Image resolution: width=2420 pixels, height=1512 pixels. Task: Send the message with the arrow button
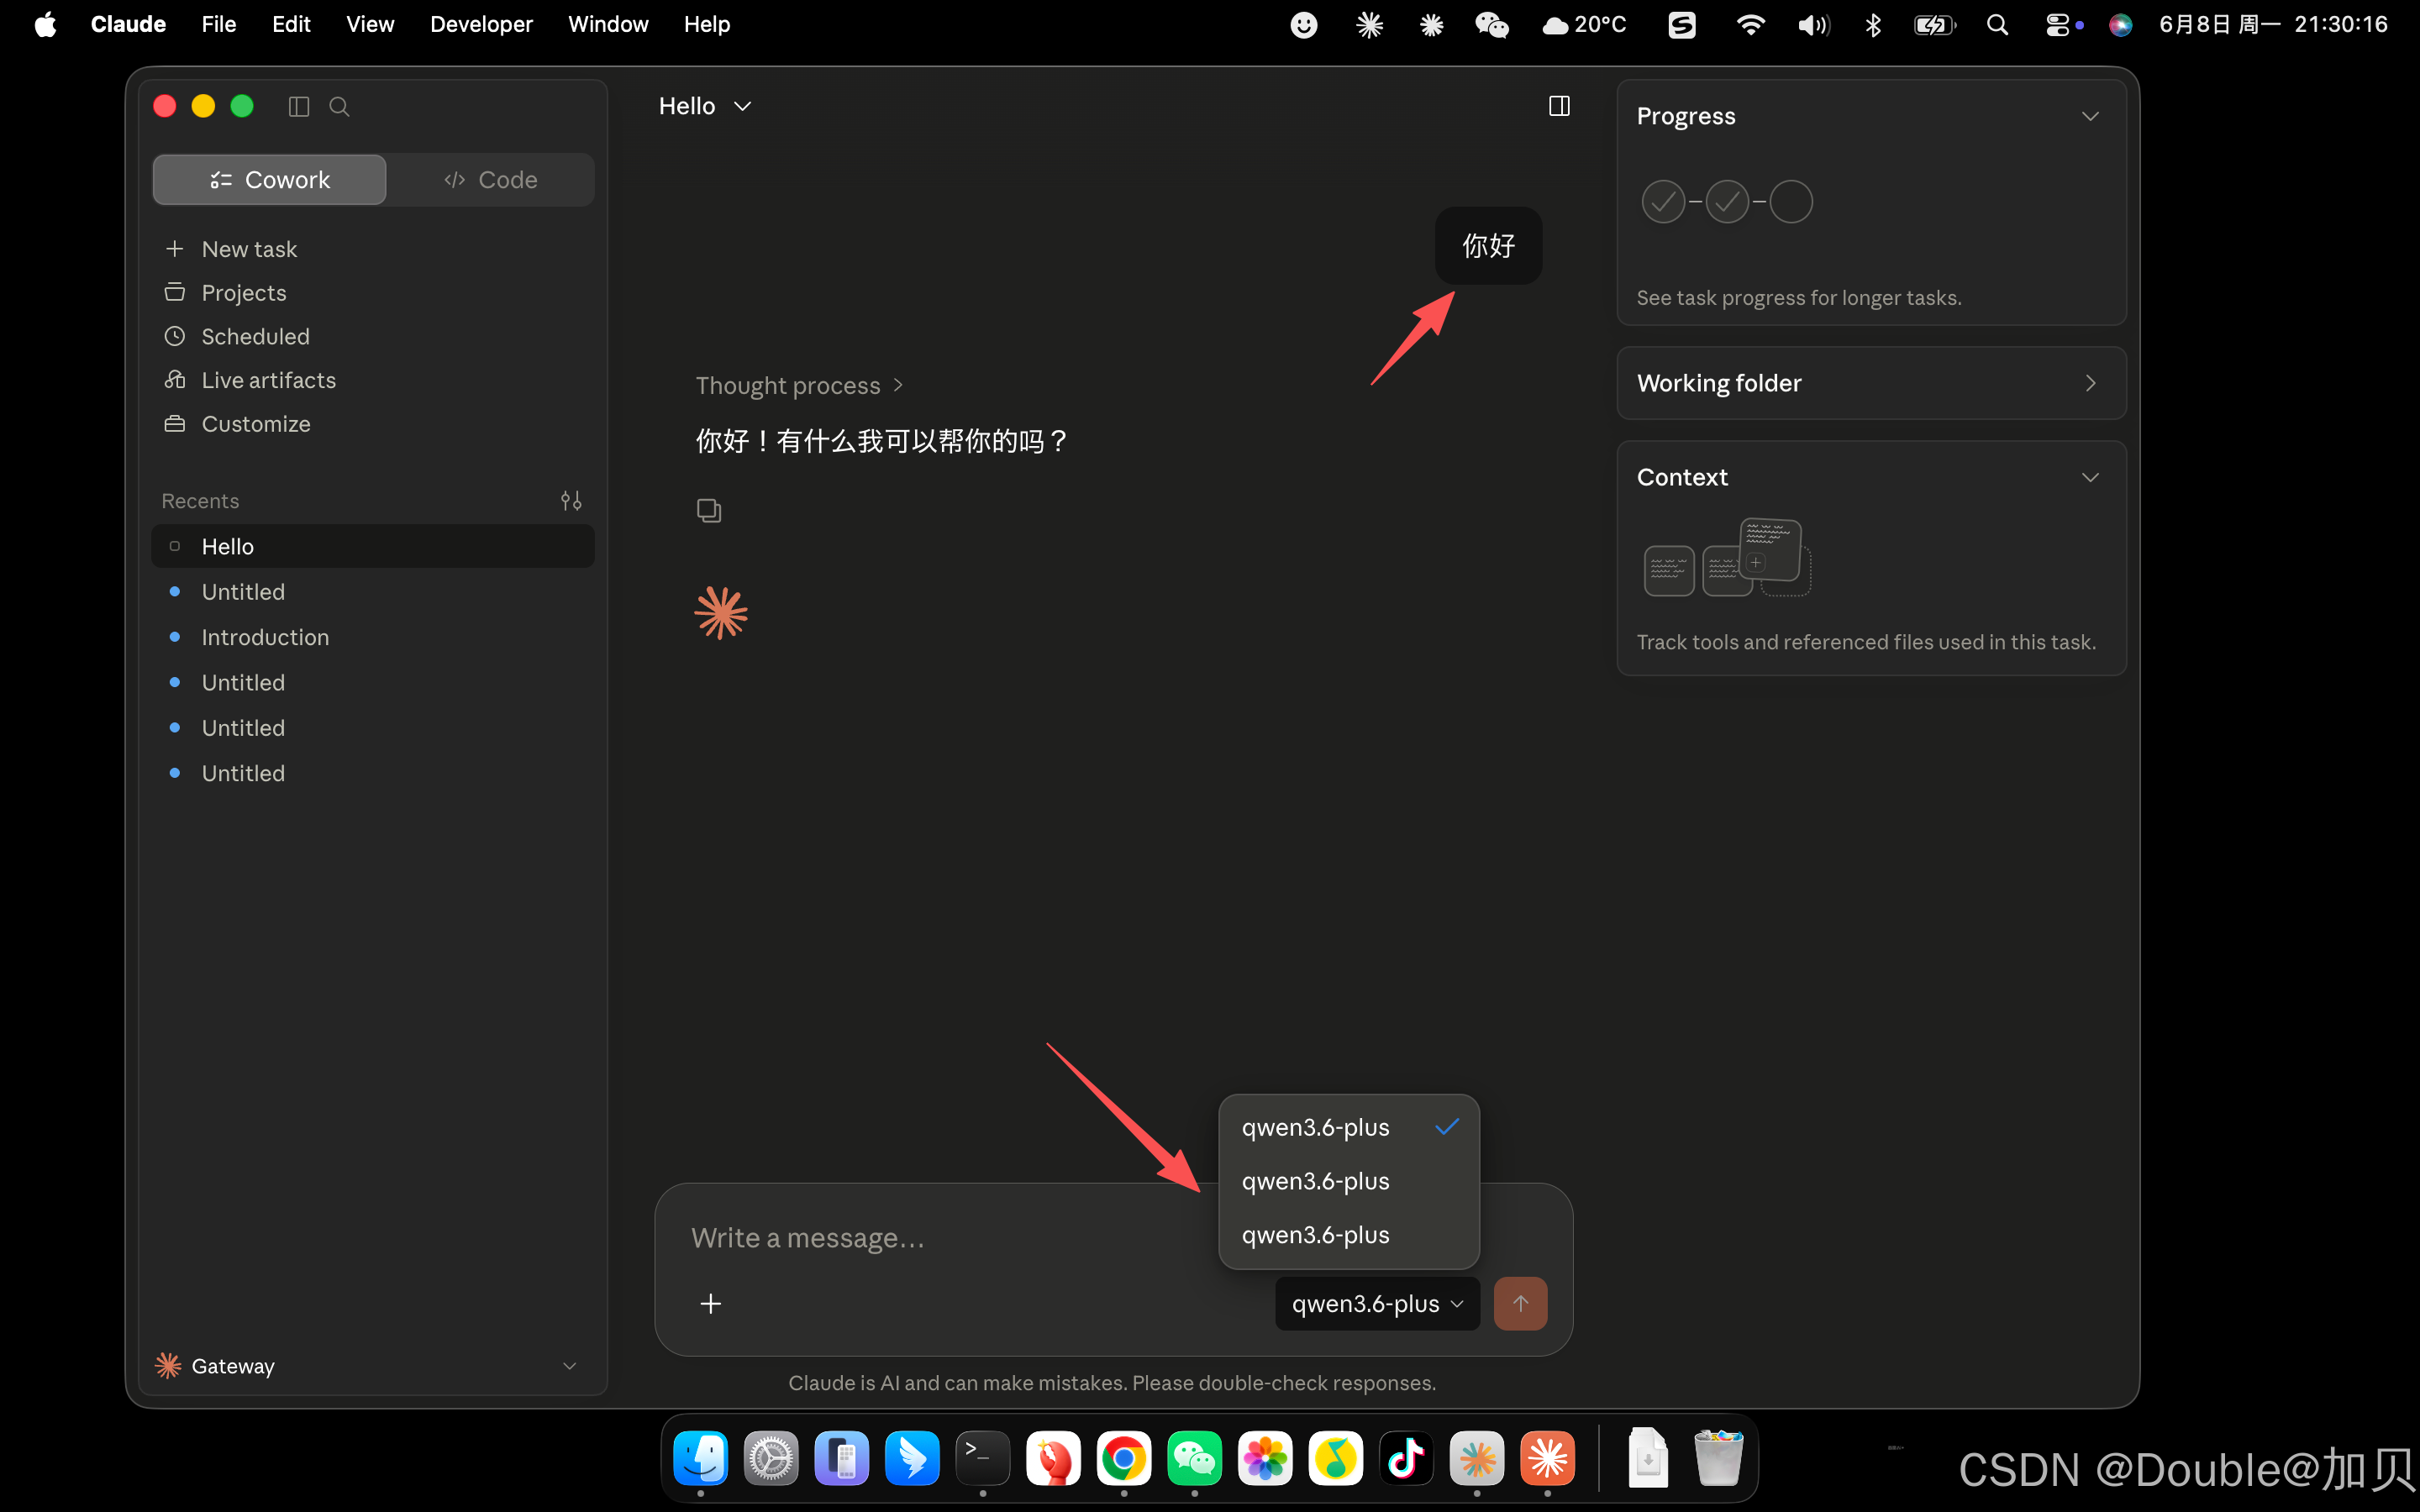(x=1520, y=1304)
